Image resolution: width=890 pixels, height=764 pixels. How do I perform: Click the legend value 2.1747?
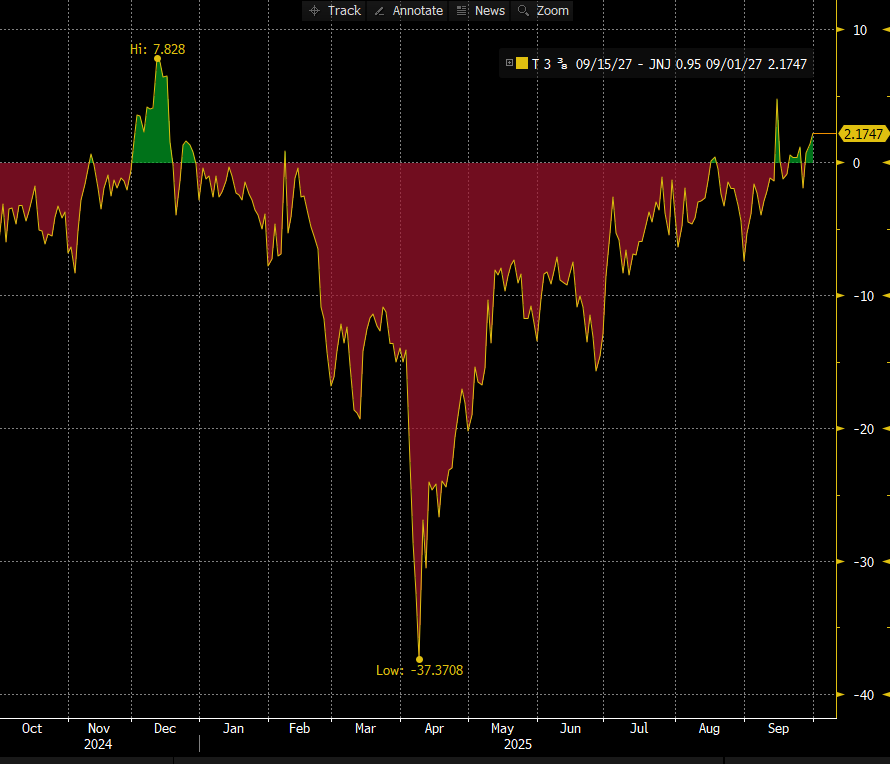click(x=787, y=64)
